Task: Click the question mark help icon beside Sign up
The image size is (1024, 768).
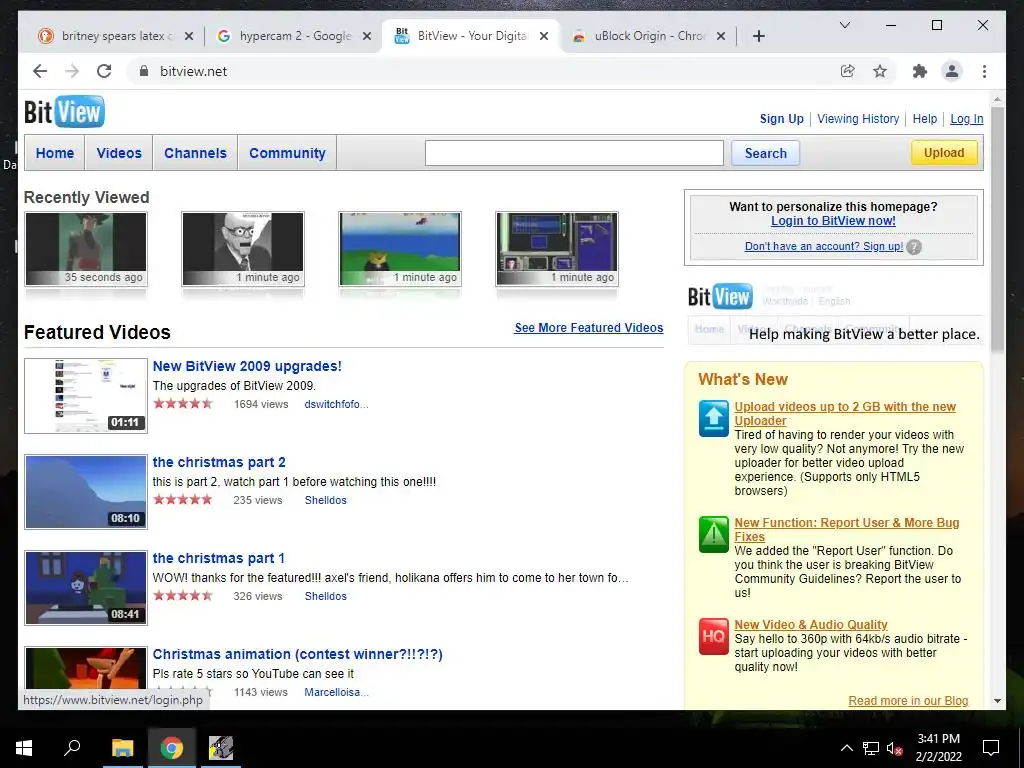Action: point(914,247)
